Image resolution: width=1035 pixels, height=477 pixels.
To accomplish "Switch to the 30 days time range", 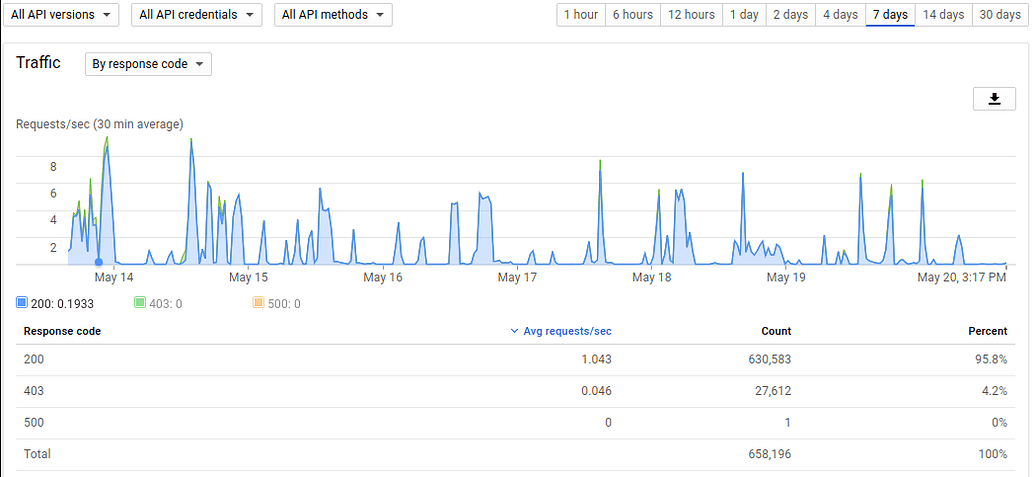I will [1000, 15].
